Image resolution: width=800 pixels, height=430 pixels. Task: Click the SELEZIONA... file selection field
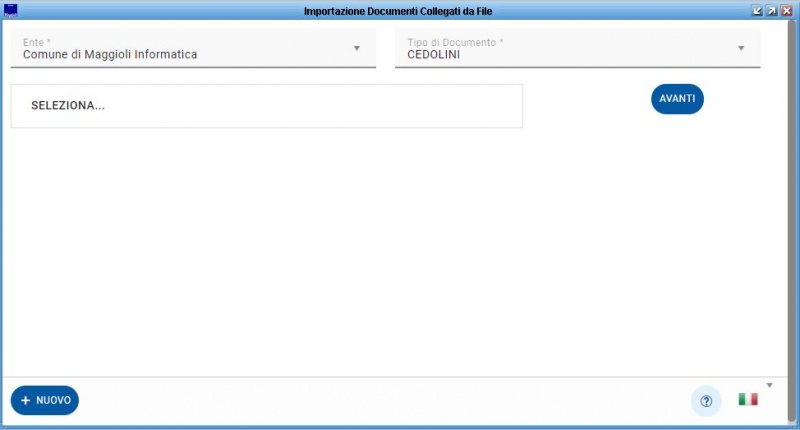pyautogui.click(x=267, y=106)
